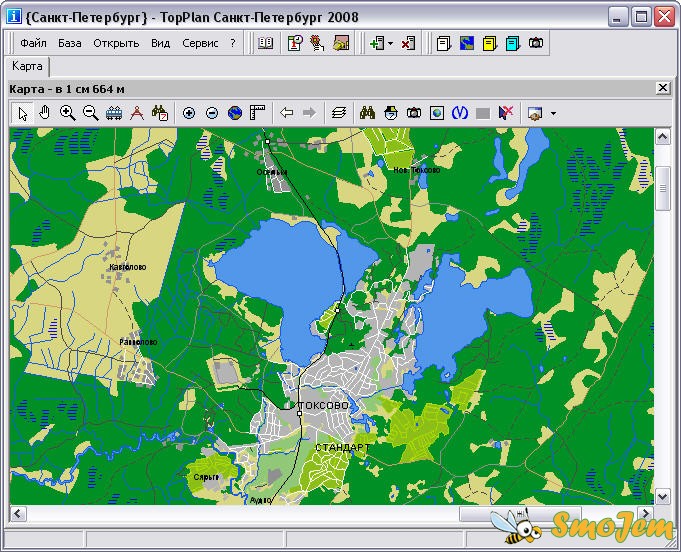The width and height of the screenshot is (681, 552).
Task: Minimize the TopPlan window
Action: 618,17
